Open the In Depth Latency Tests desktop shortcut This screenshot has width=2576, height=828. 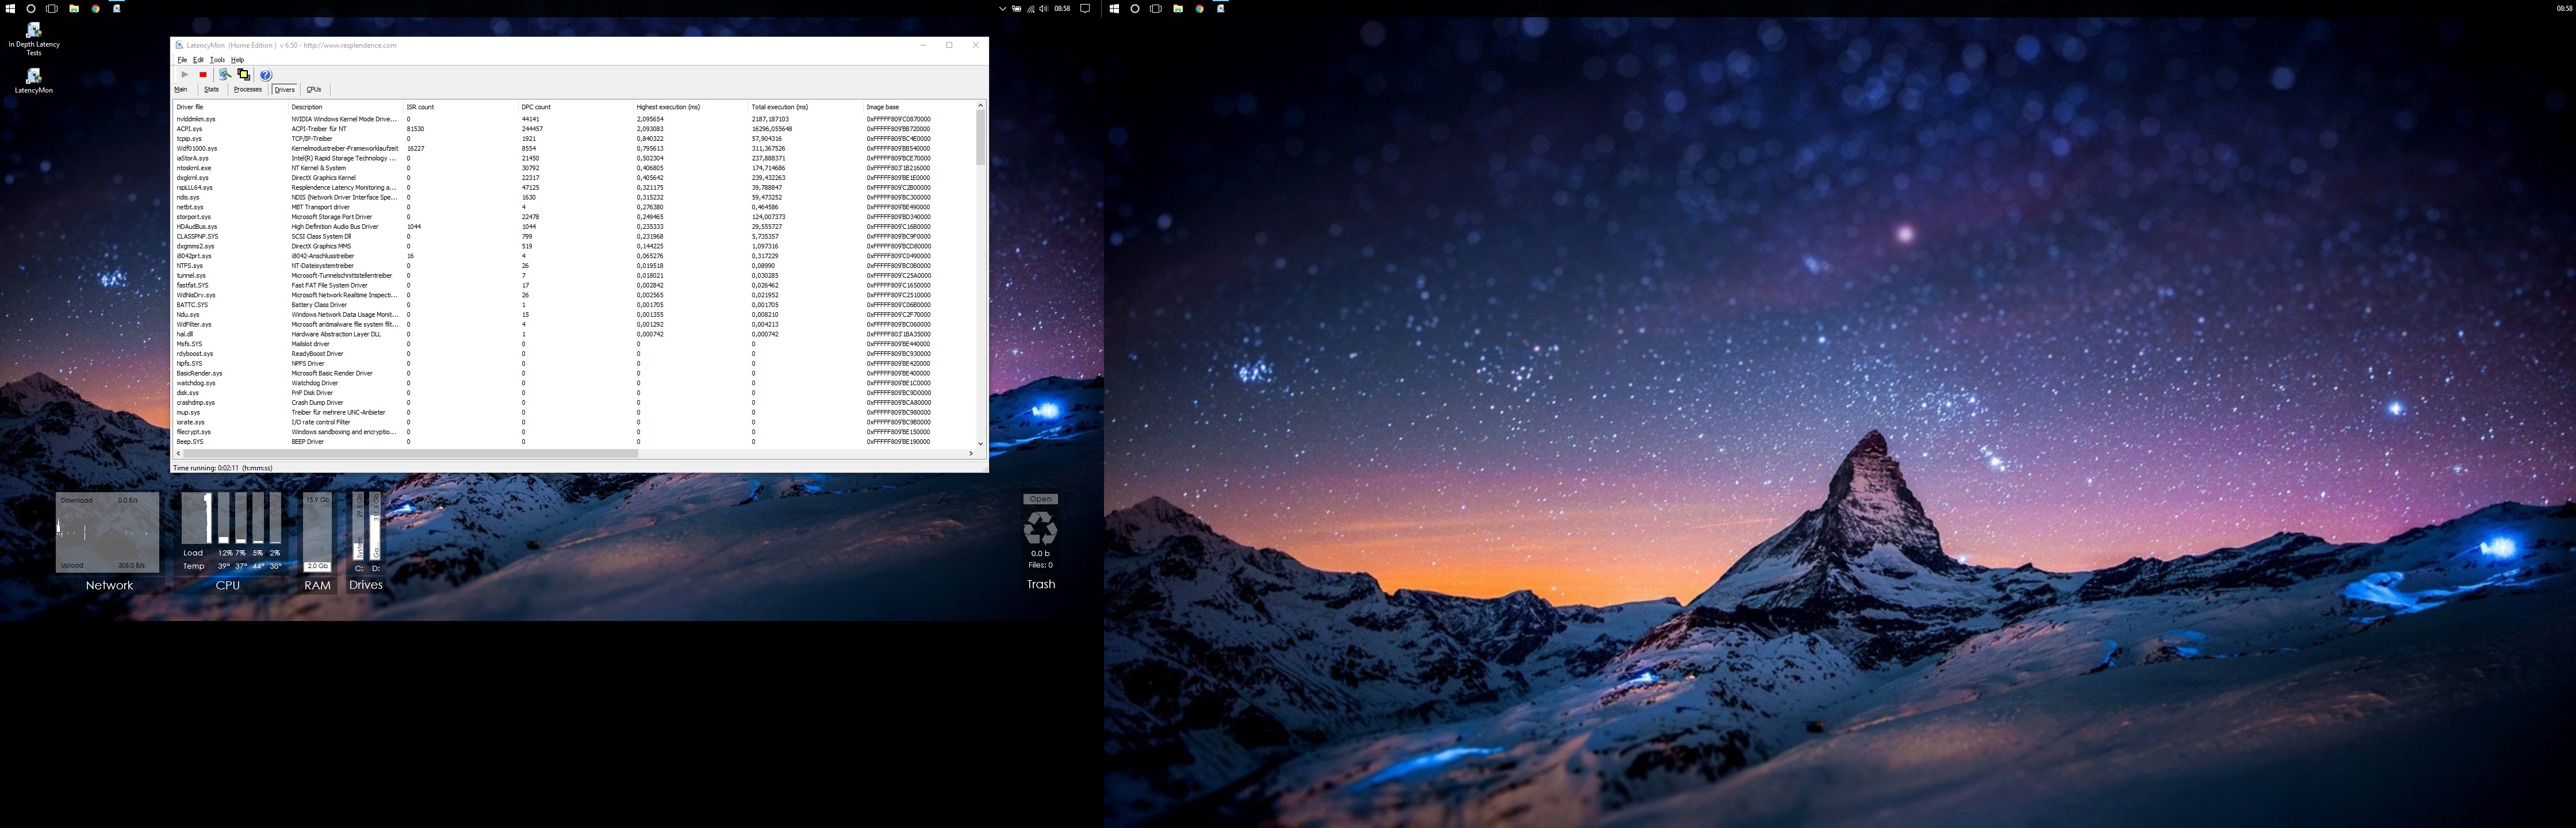(x=34, y=39)
